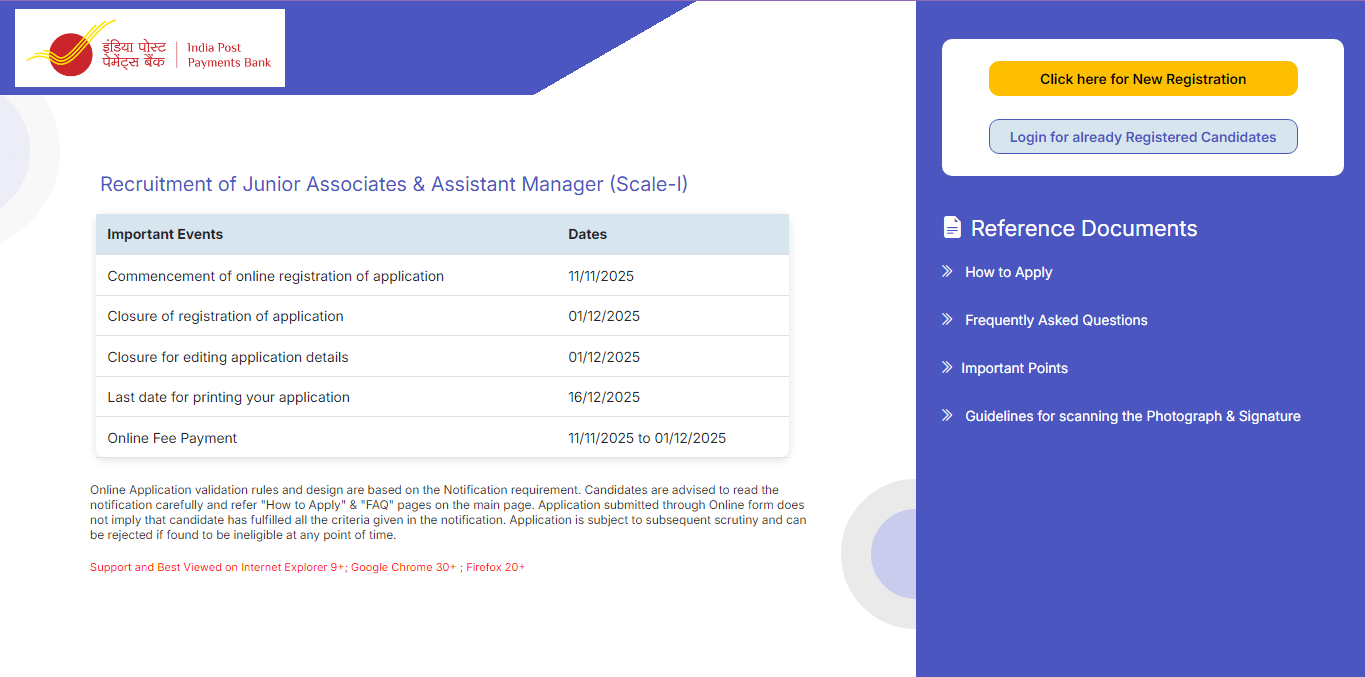1365x677 pixels.
Task: Click the red browser support notice text
Action: [x=307, y=566]
